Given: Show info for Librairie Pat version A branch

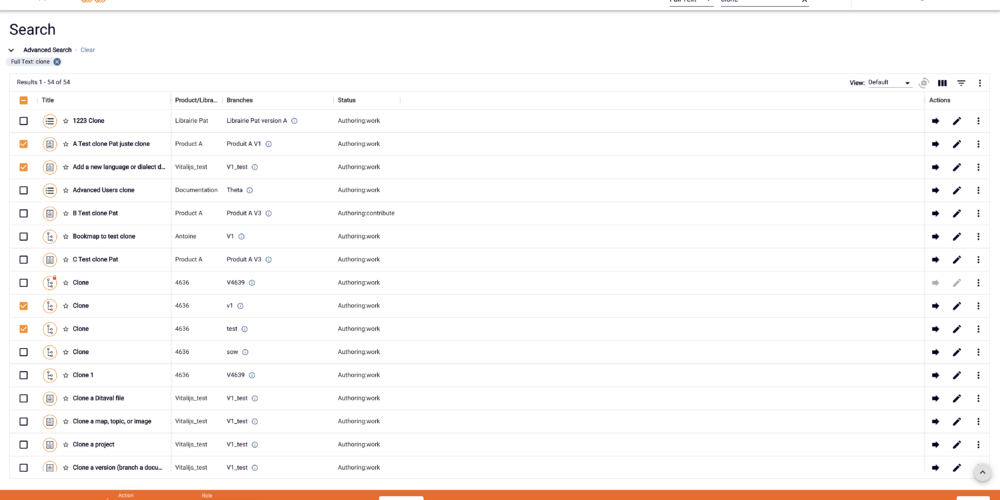Looking at the screenshot, I should click(294, 121).
